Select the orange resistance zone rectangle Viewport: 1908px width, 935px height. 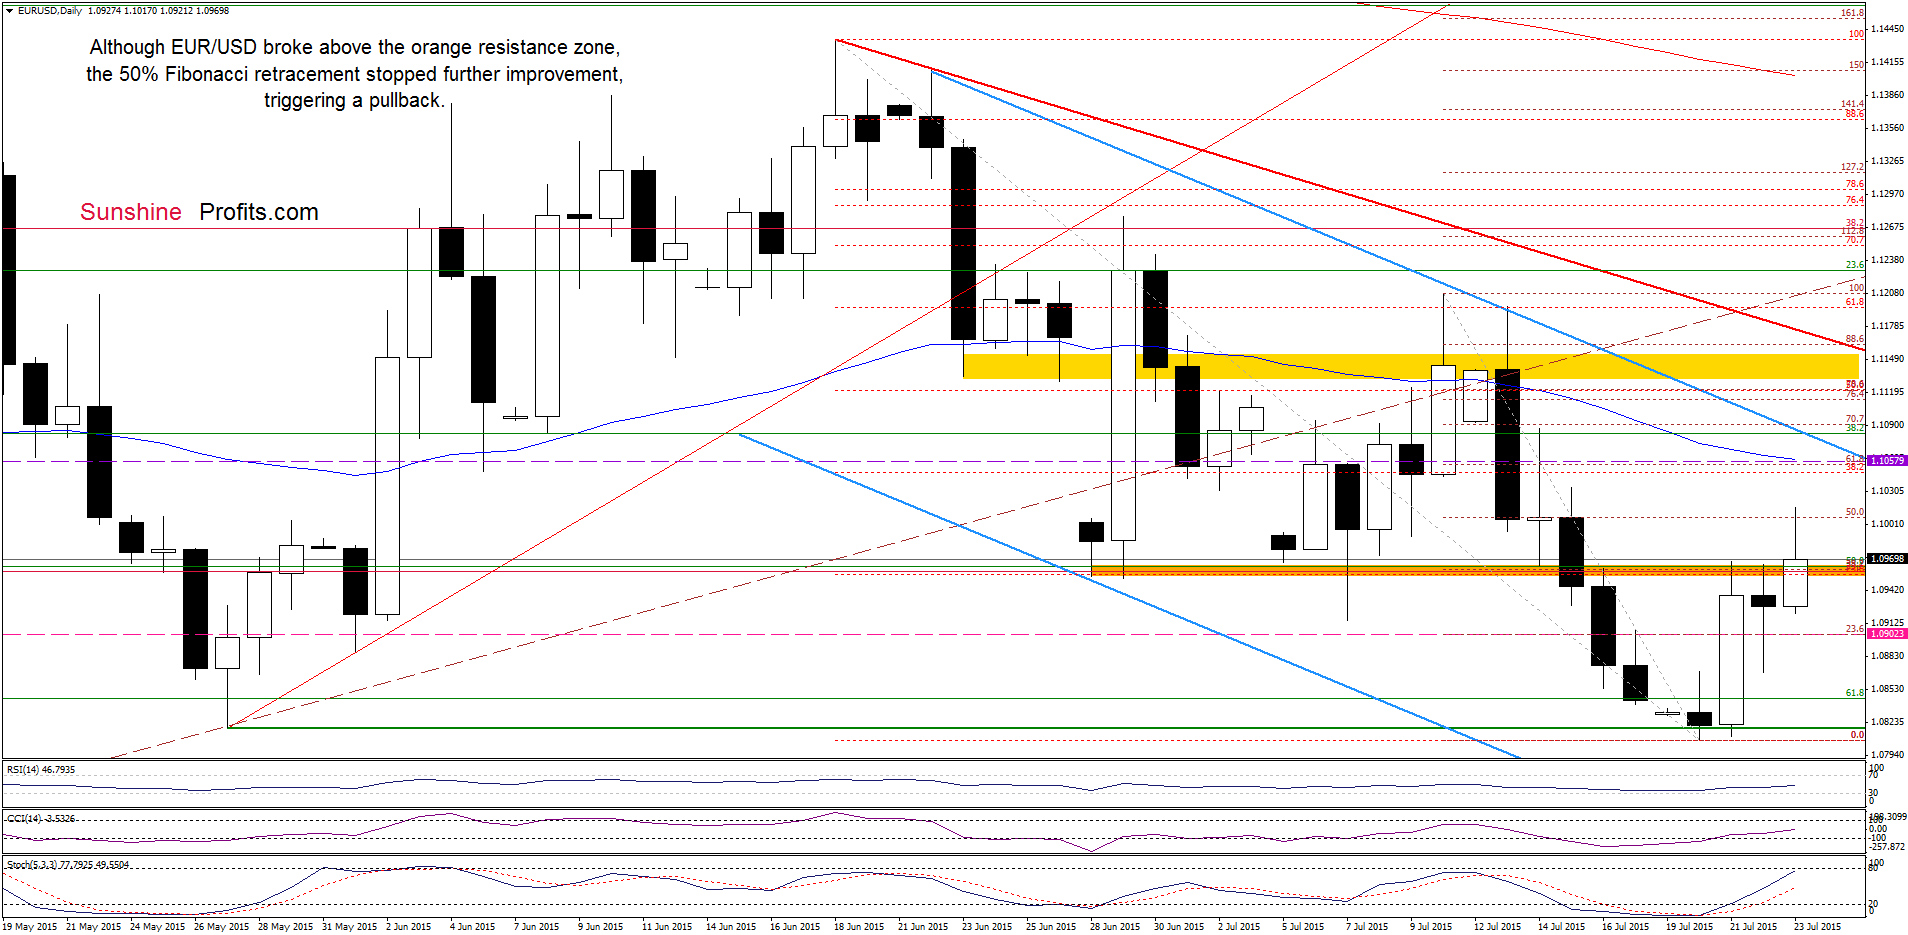[1477, 570]
